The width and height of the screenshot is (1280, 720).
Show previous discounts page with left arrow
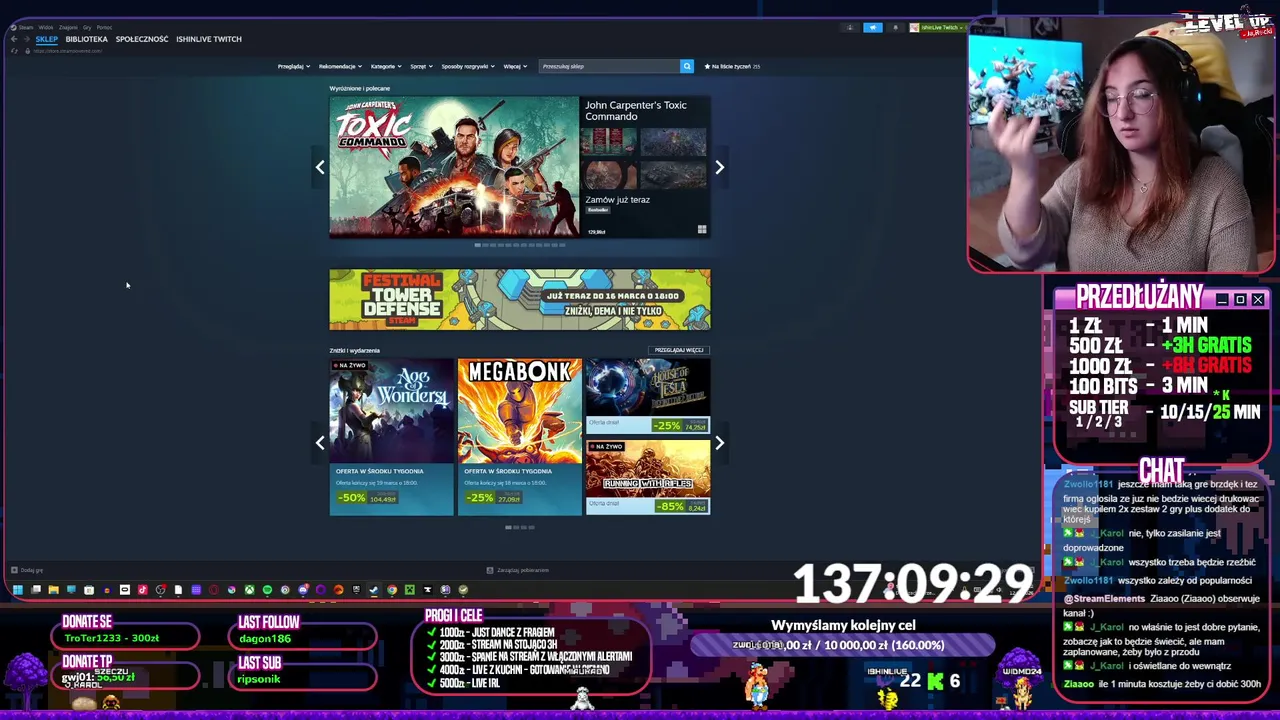(320, 442)
